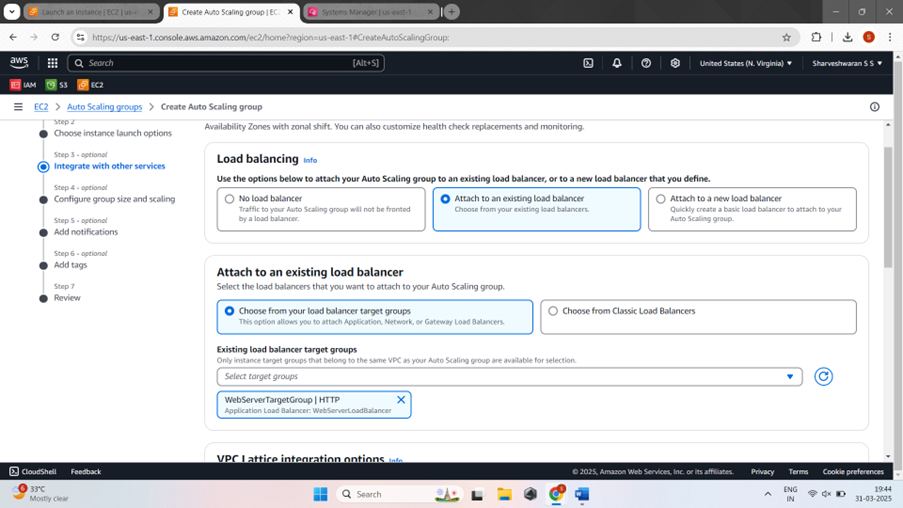Screen dimensions: 903x508
Task: Open CloudShell from footer
Action: (33, 471)
